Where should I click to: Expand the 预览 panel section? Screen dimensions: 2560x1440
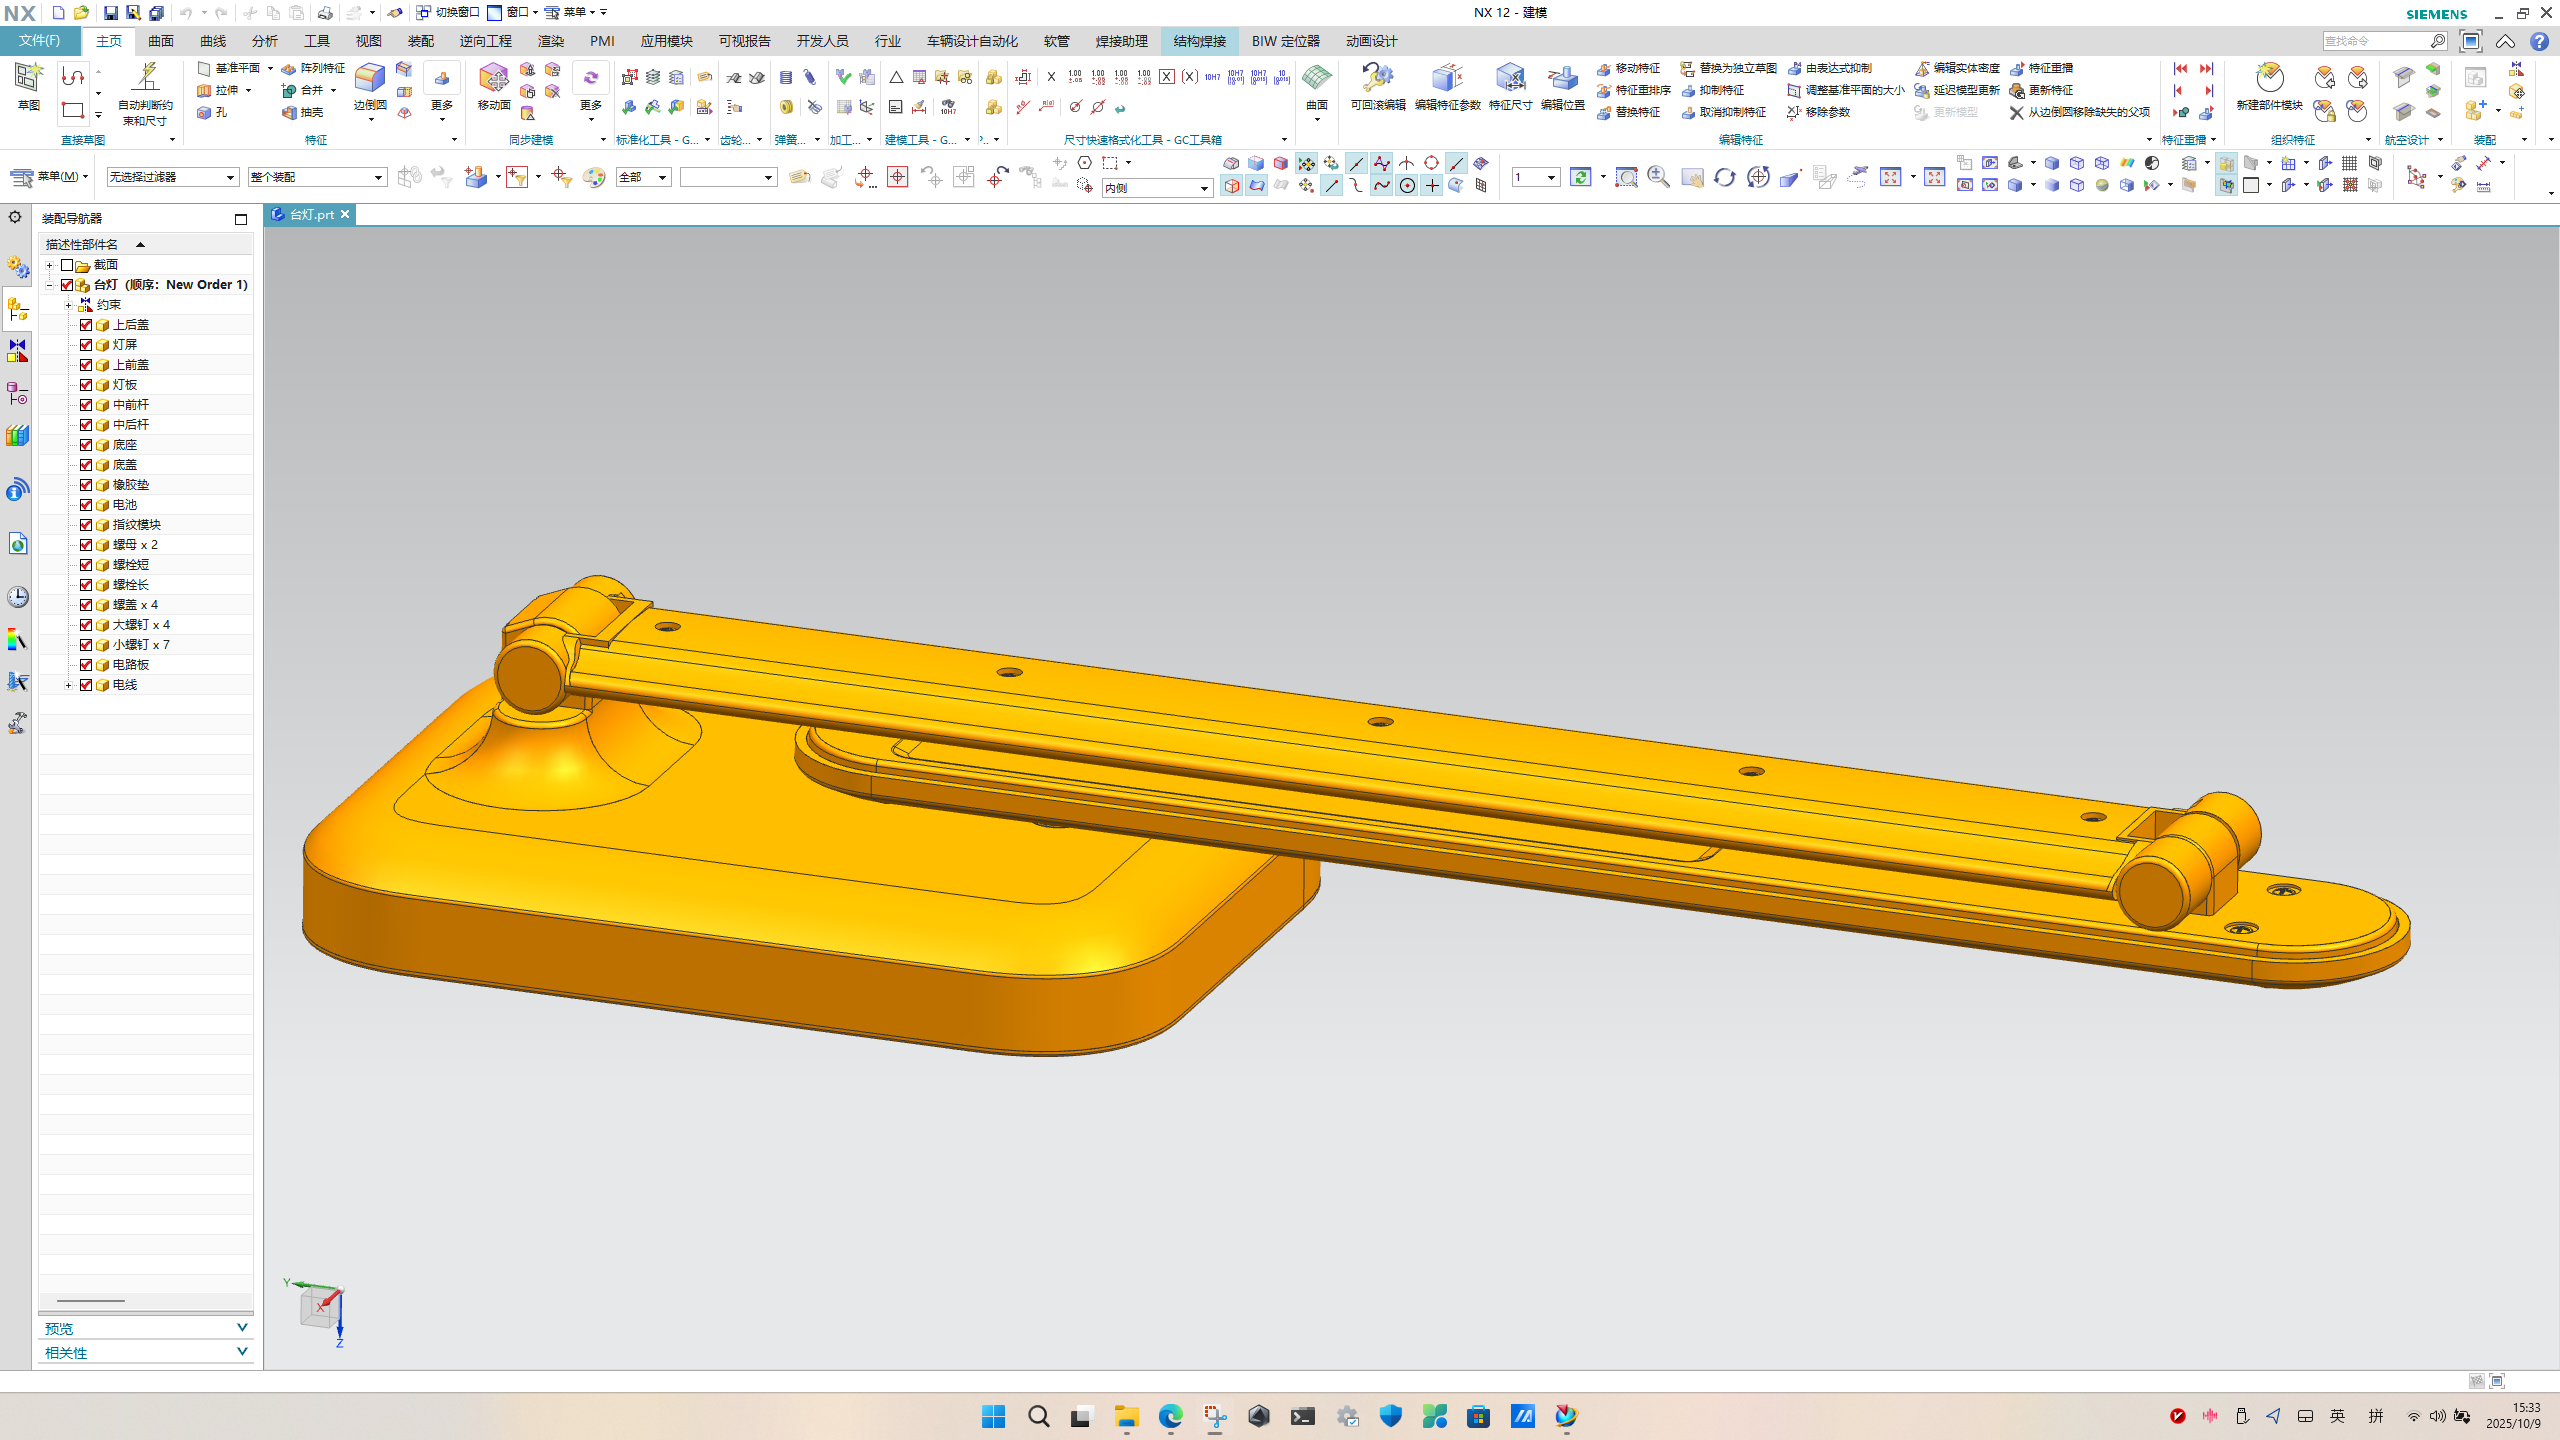[241, 1327]
